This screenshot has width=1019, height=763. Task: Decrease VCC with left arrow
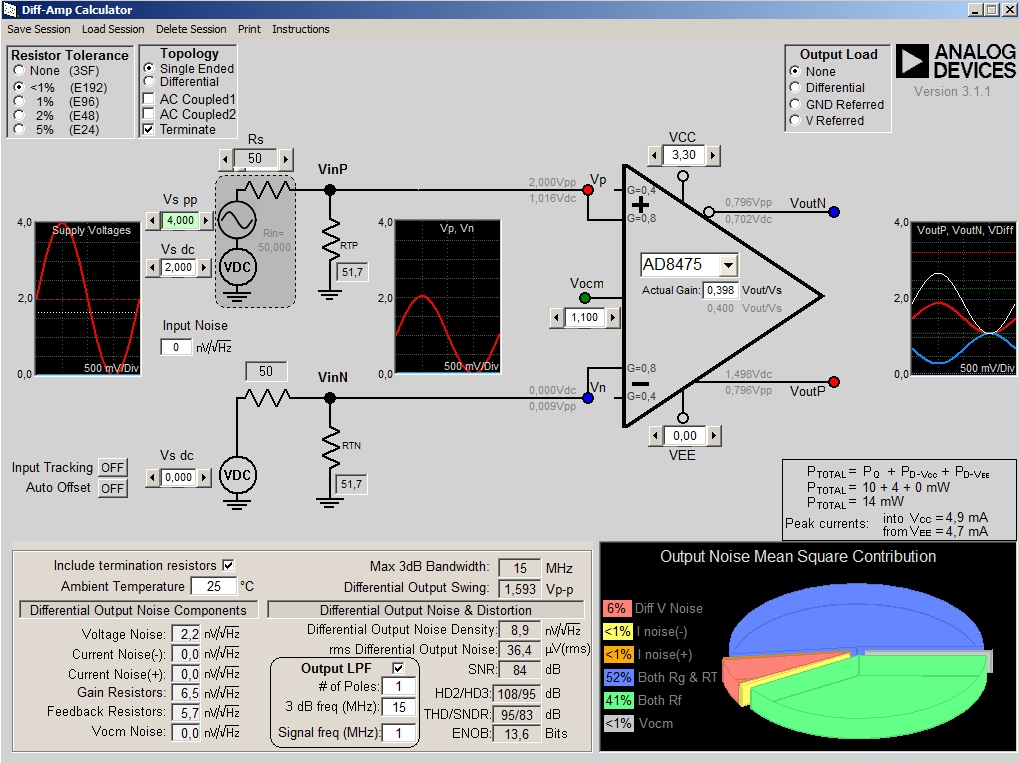click(x=654, y=155)
